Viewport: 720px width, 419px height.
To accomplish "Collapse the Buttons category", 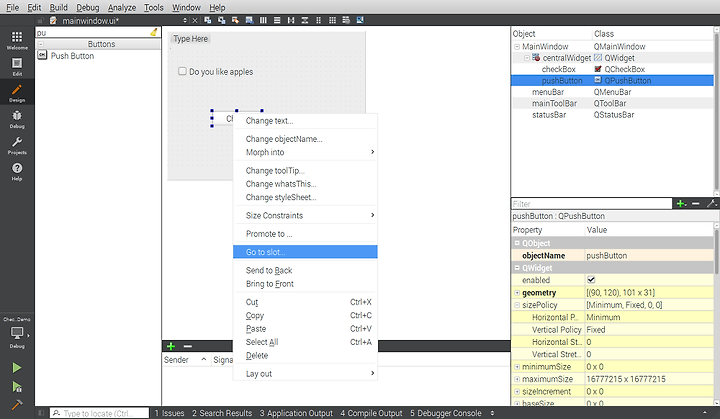I will pyautogui.click(x=41, y=44).
